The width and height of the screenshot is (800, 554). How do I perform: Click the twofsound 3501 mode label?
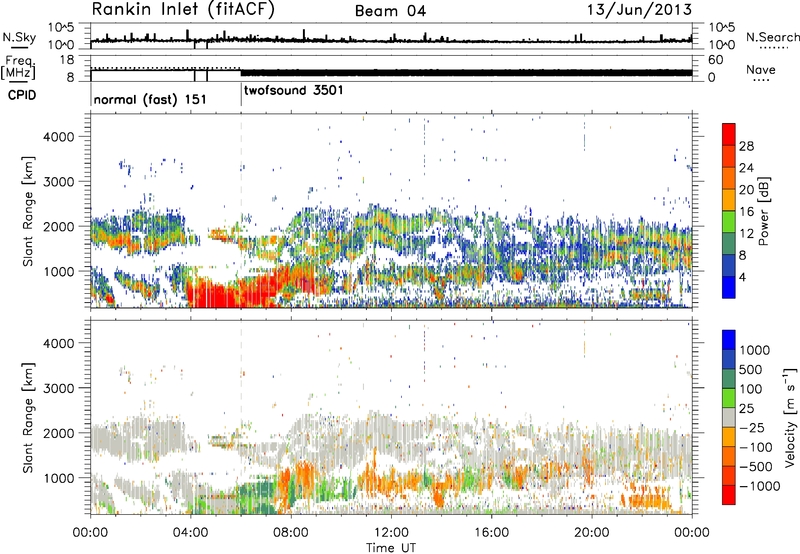coord(293,91)
